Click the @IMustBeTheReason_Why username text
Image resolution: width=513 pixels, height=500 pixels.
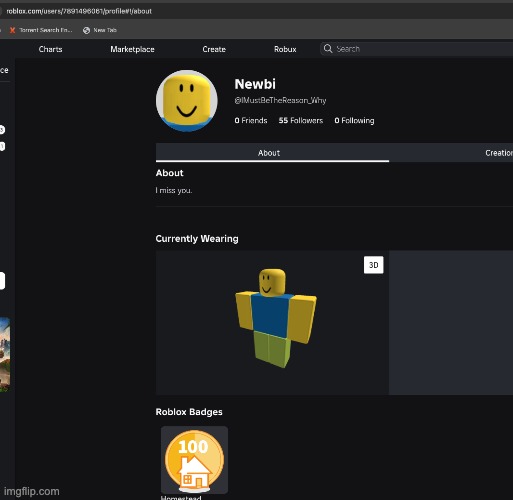[280, 100]
